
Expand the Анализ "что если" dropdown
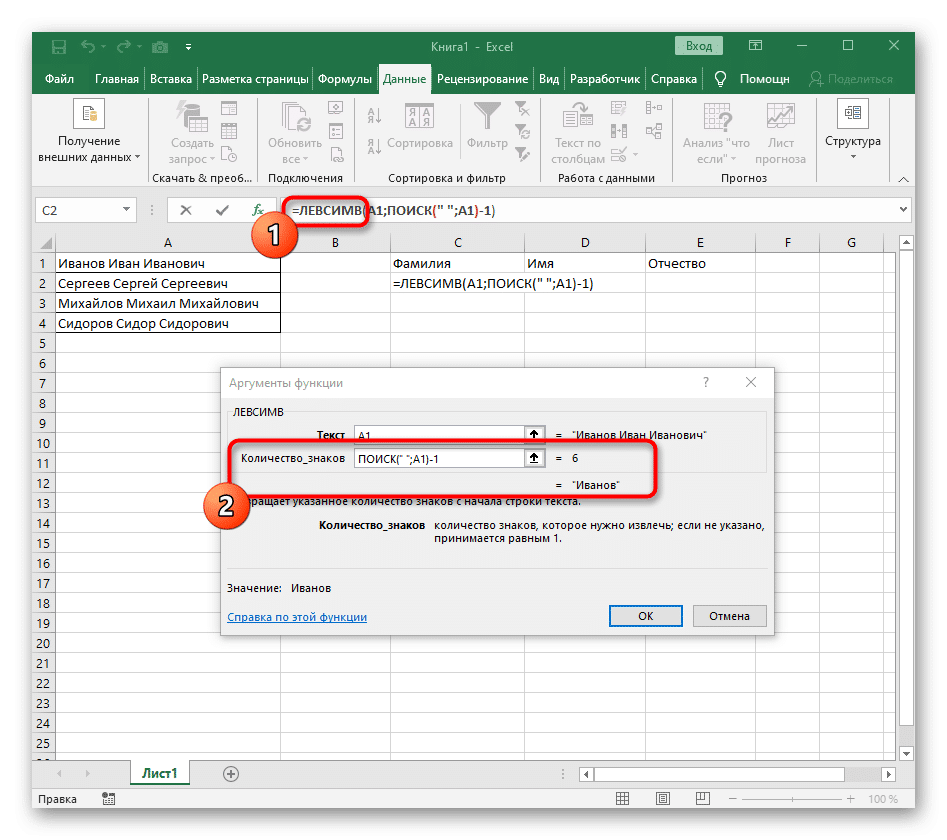[x=716, y=131]
